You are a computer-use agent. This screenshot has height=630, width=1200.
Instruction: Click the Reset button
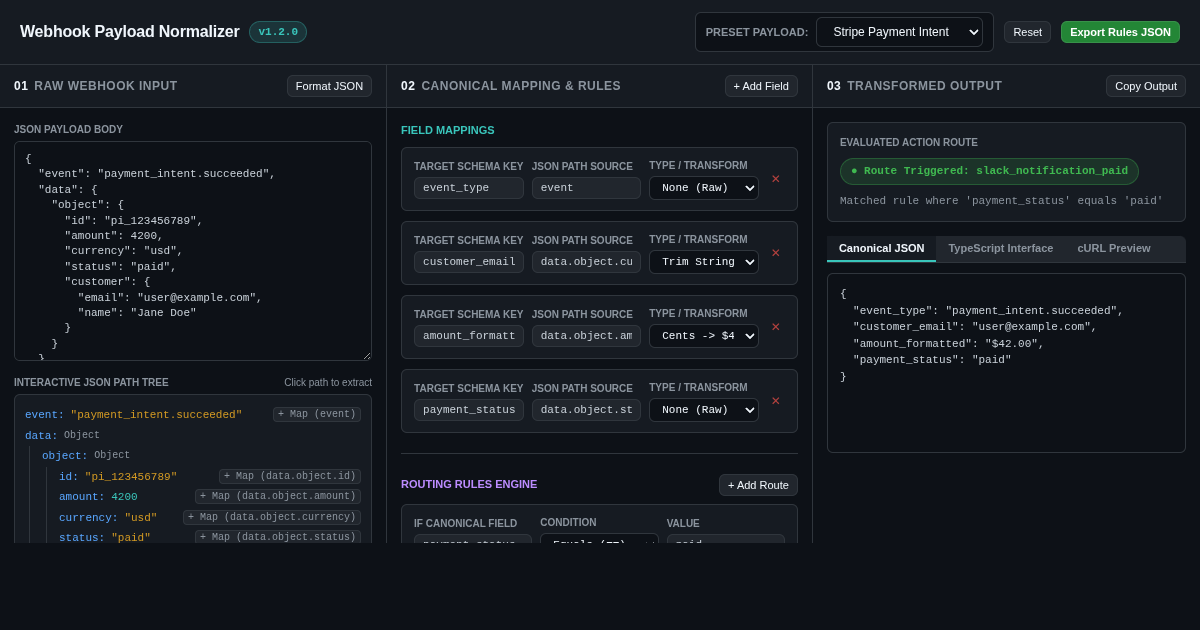(x=1027, y=32)
